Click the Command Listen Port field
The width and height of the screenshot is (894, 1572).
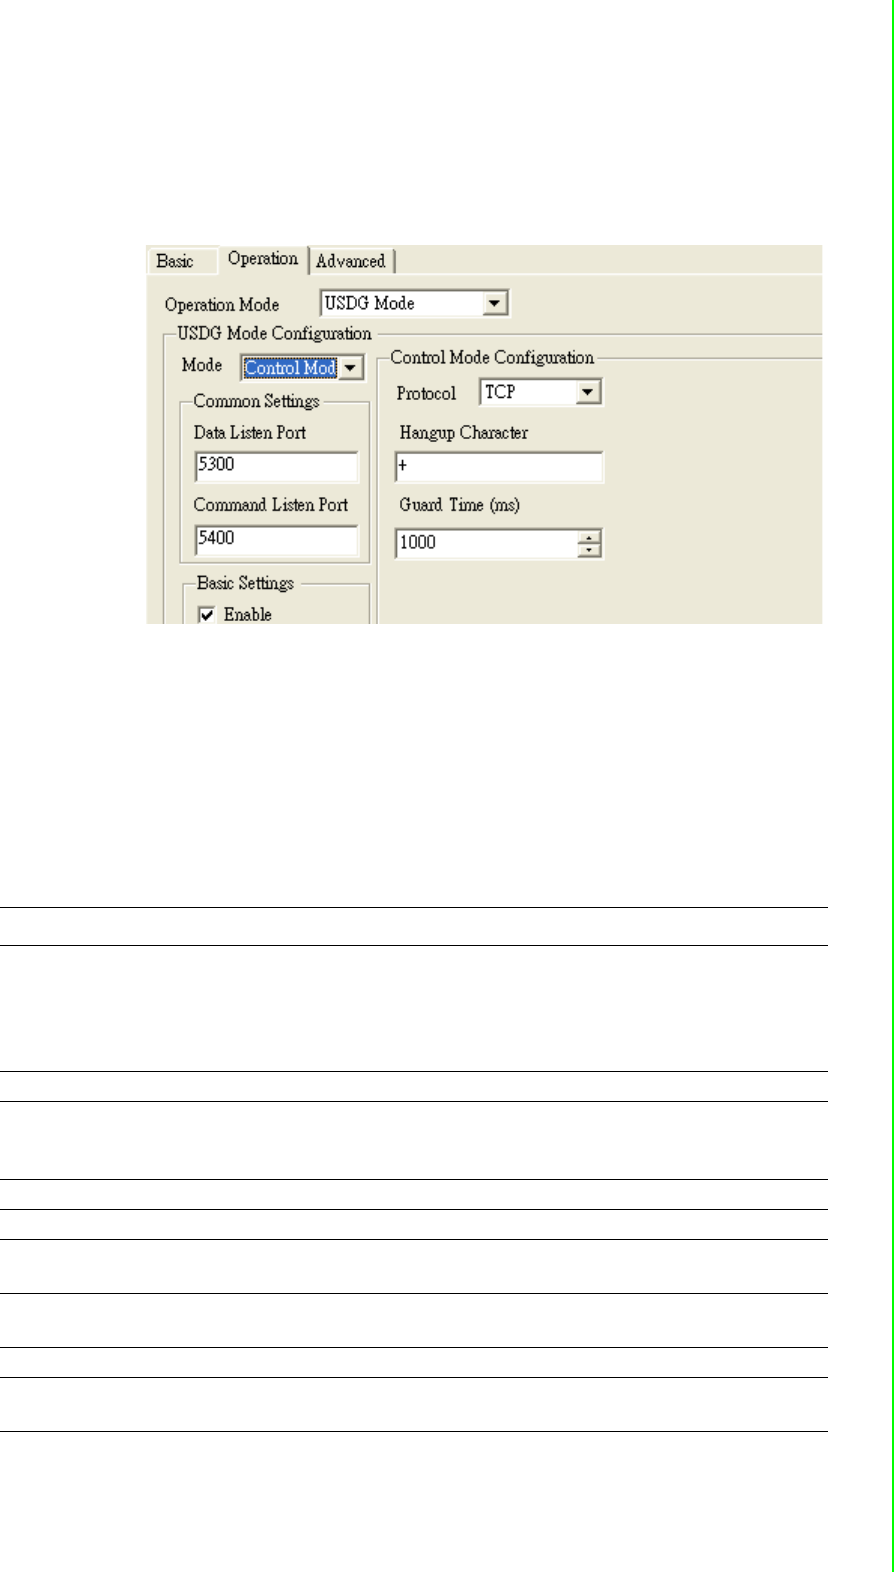click(x=277, y=540)
